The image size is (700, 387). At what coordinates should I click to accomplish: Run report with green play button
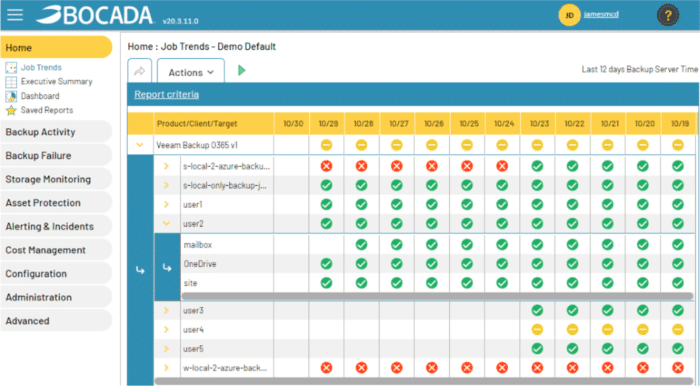pos(242,71)
